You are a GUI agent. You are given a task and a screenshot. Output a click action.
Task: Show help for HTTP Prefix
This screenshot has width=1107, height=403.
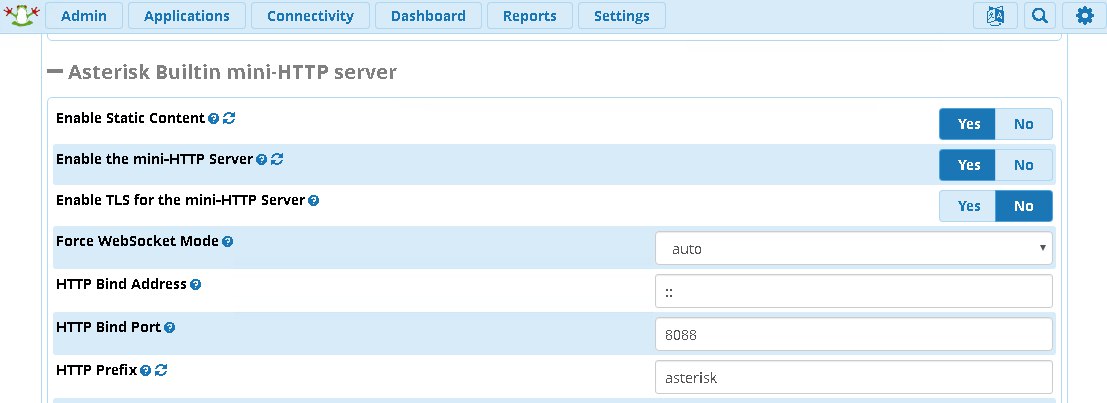click(x=145, y=370)
